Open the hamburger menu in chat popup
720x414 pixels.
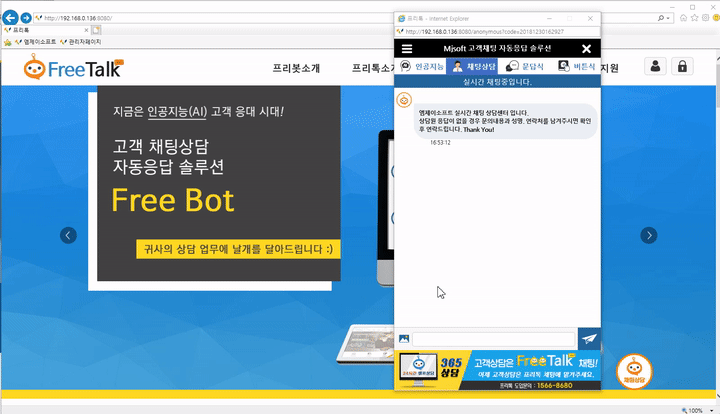coord(407,49)
